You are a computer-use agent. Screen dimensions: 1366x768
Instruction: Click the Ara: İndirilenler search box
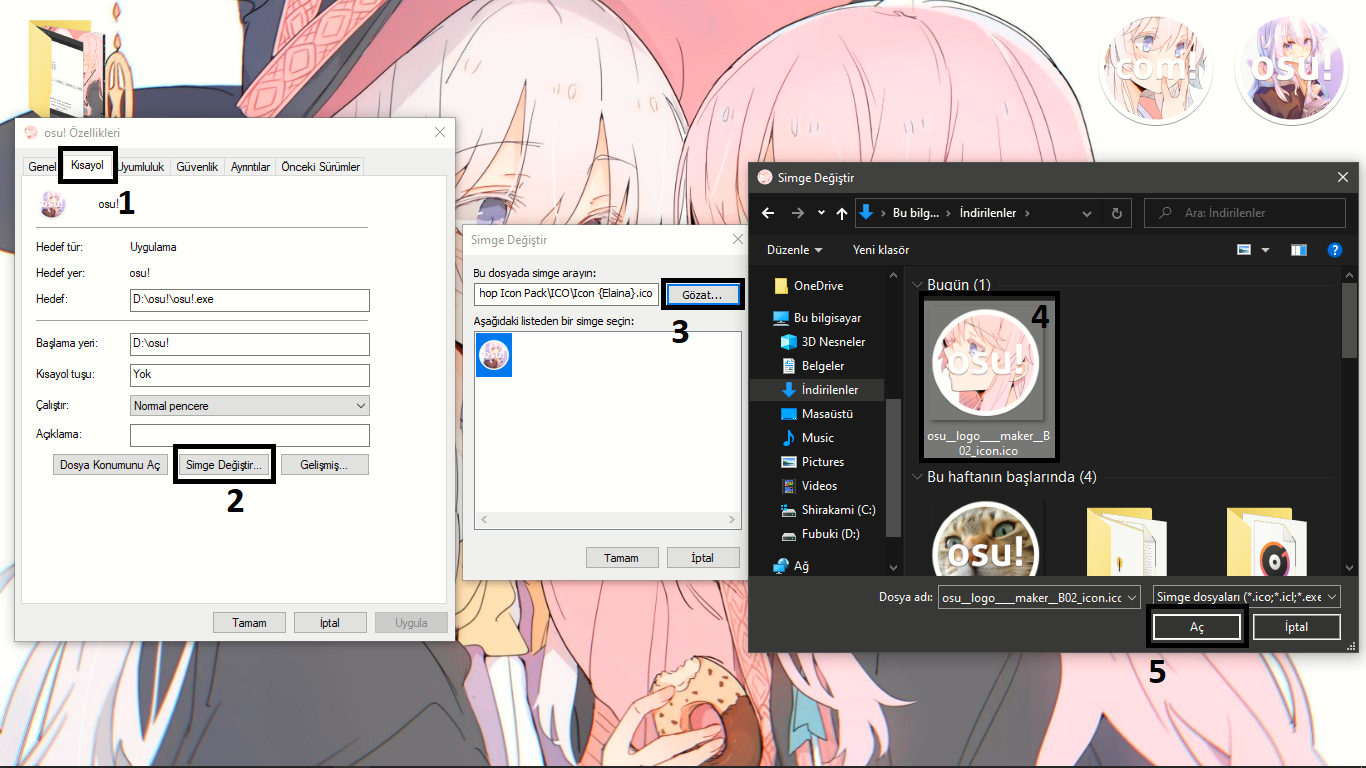click(x=1243, y=213)
